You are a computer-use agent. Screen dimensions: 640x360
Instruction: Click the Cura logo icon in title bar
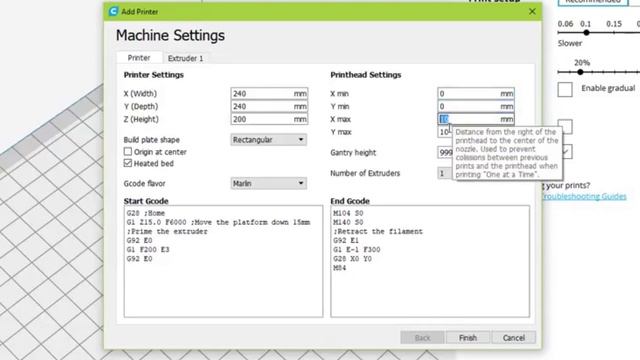tap(113, 11)
